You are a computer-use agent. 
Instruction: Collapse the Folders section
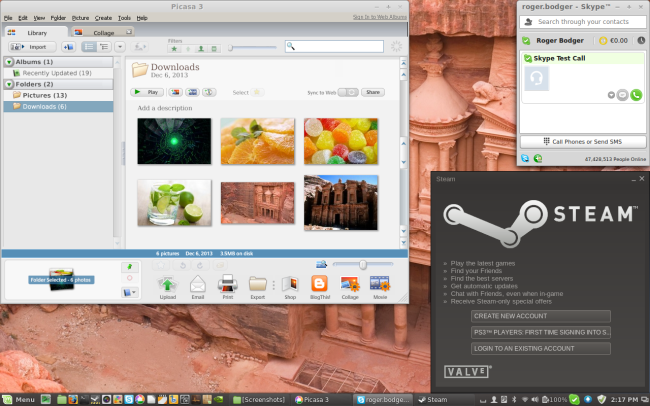9,84
